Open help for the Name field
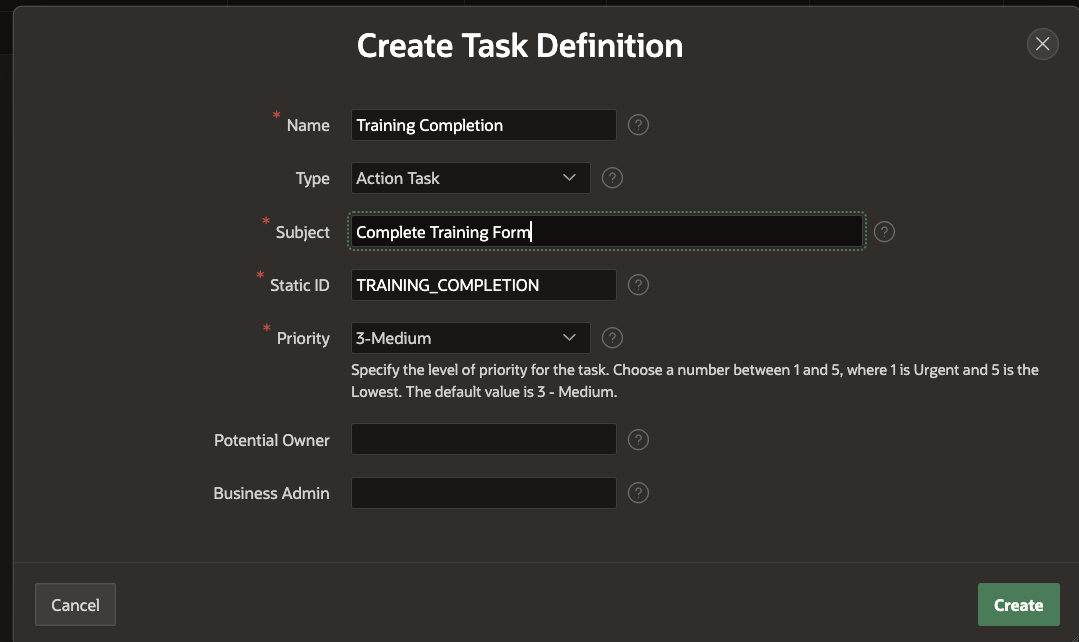Viewport: 1079px width, 642px height. (x=638, y=125)
